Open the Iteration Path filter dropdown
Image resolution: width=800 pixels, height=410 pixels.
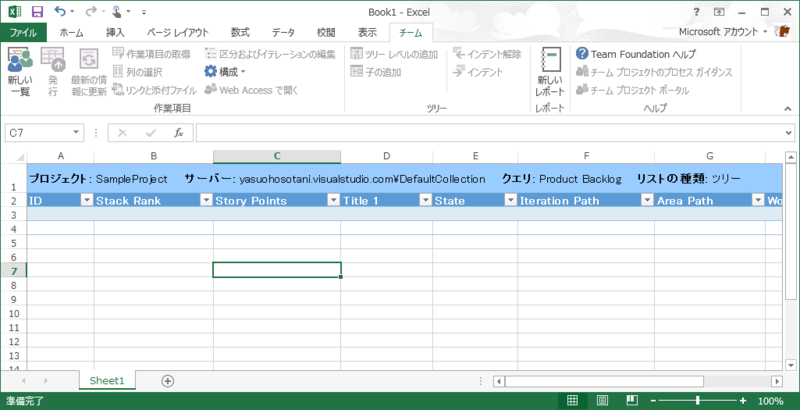click(647, 200)
